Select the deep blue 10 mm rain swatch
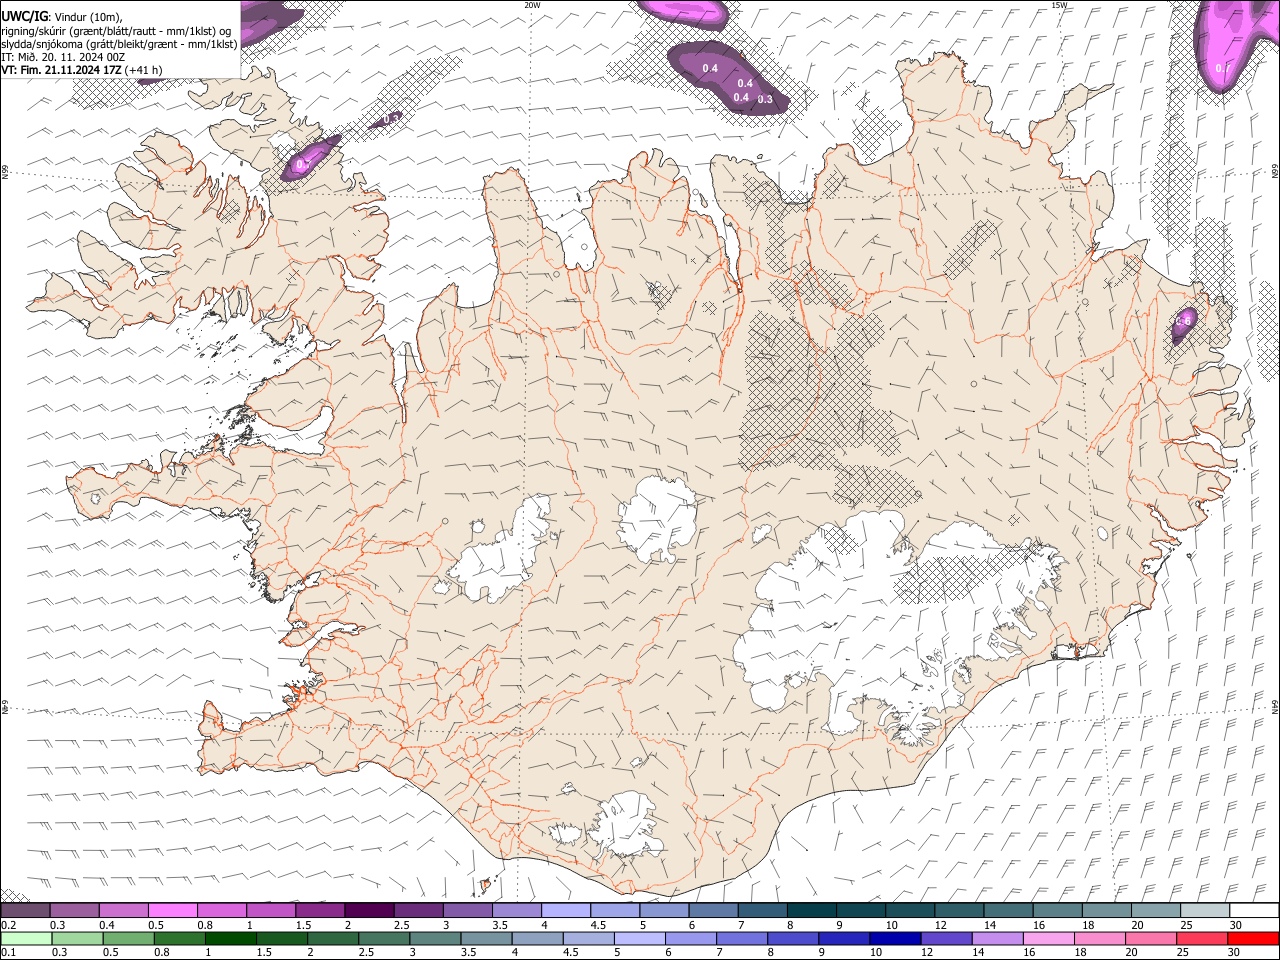This screenshot has height=960, width=1280. click(x=893, y=938)
